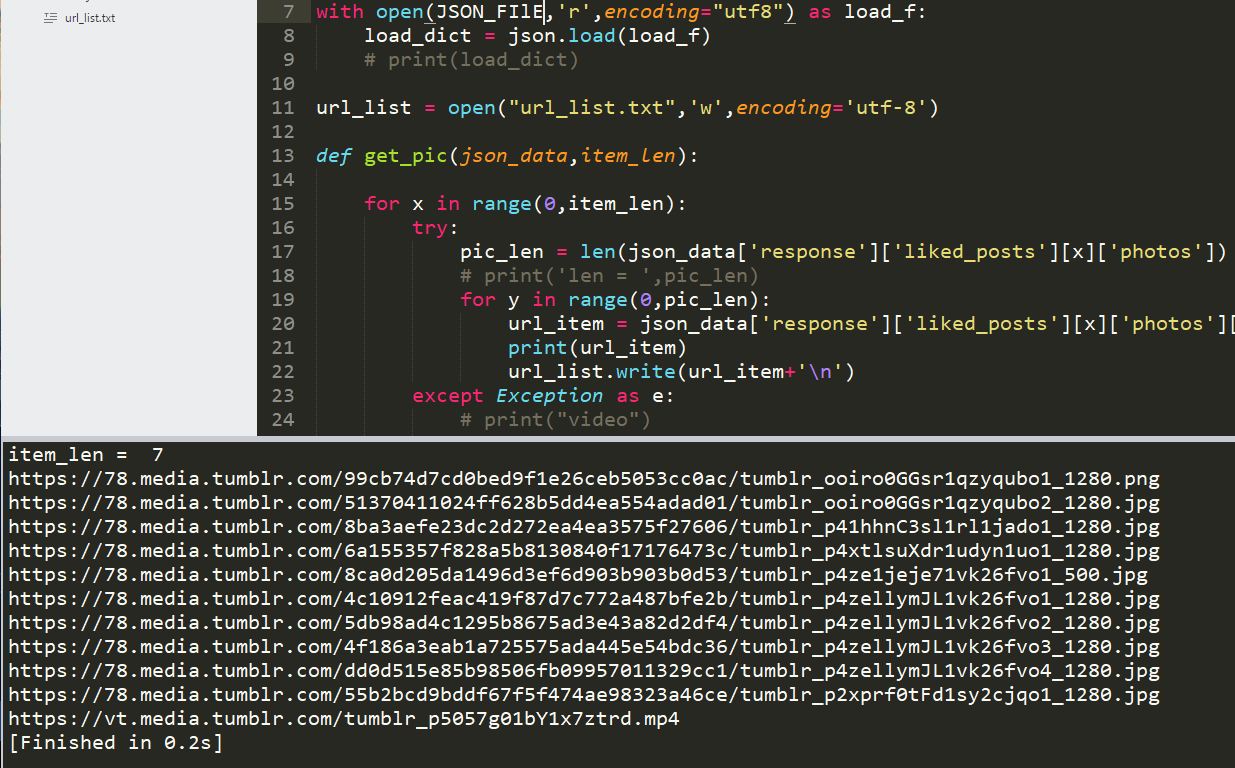Click the output URL ending p4zellymJL1vk26fvo1_1280.jpg
Screen dimensions: 1235x768
coord(584,599)
